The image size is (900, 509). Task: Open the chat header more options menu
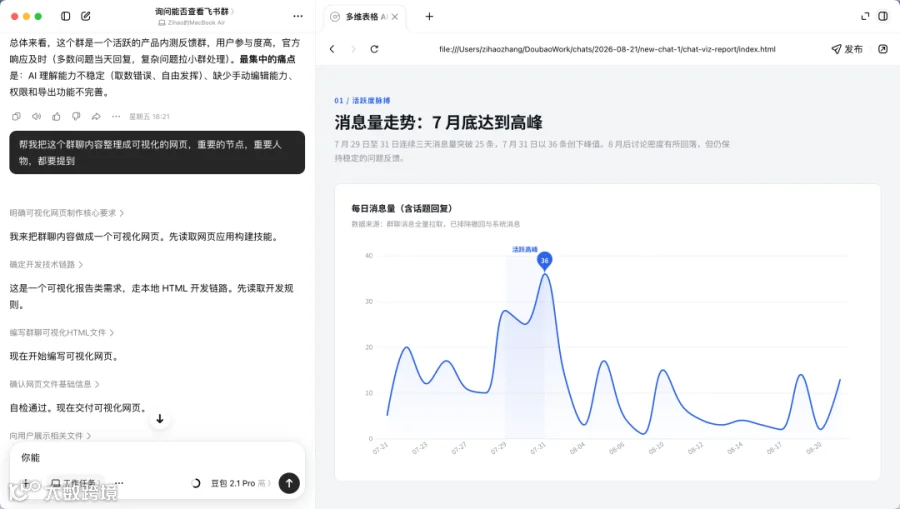coord(297,16)
